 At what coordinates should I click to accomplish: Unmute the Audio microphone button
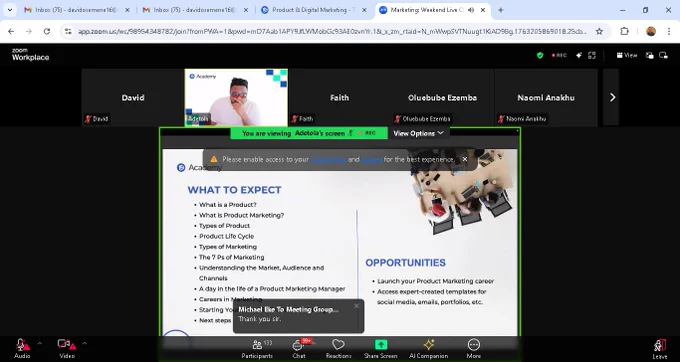(22, 349)
